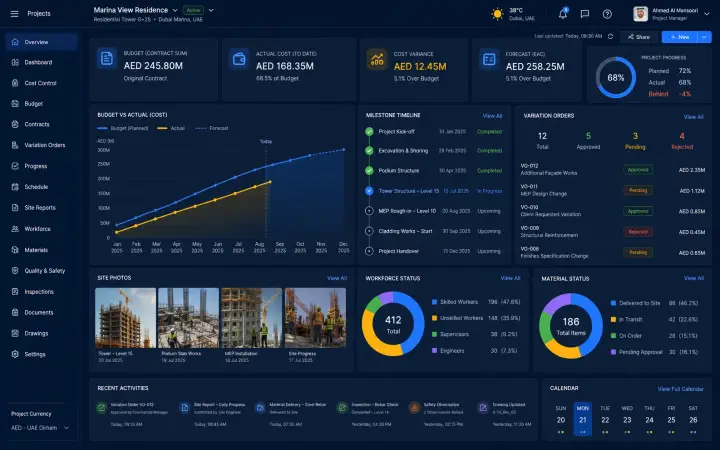Open Documents in the sidebar
Image resolution: width=720 pixels, height=450 pixels.
[x=41, y=313]
